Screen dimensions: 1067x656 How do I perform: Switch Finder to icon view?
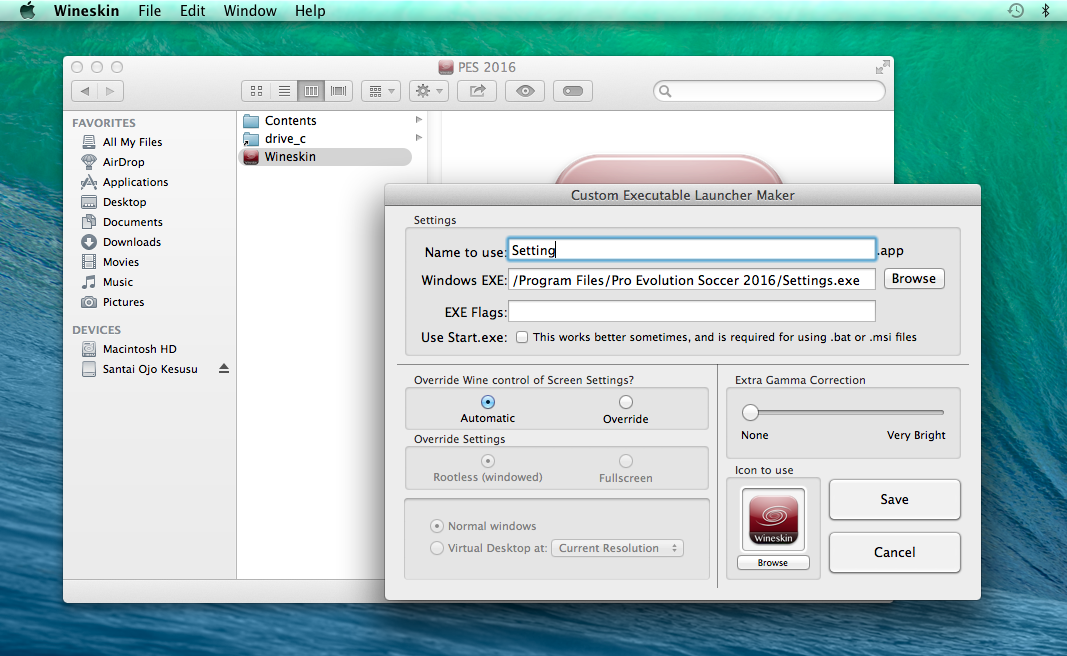(x=256, y=91)
